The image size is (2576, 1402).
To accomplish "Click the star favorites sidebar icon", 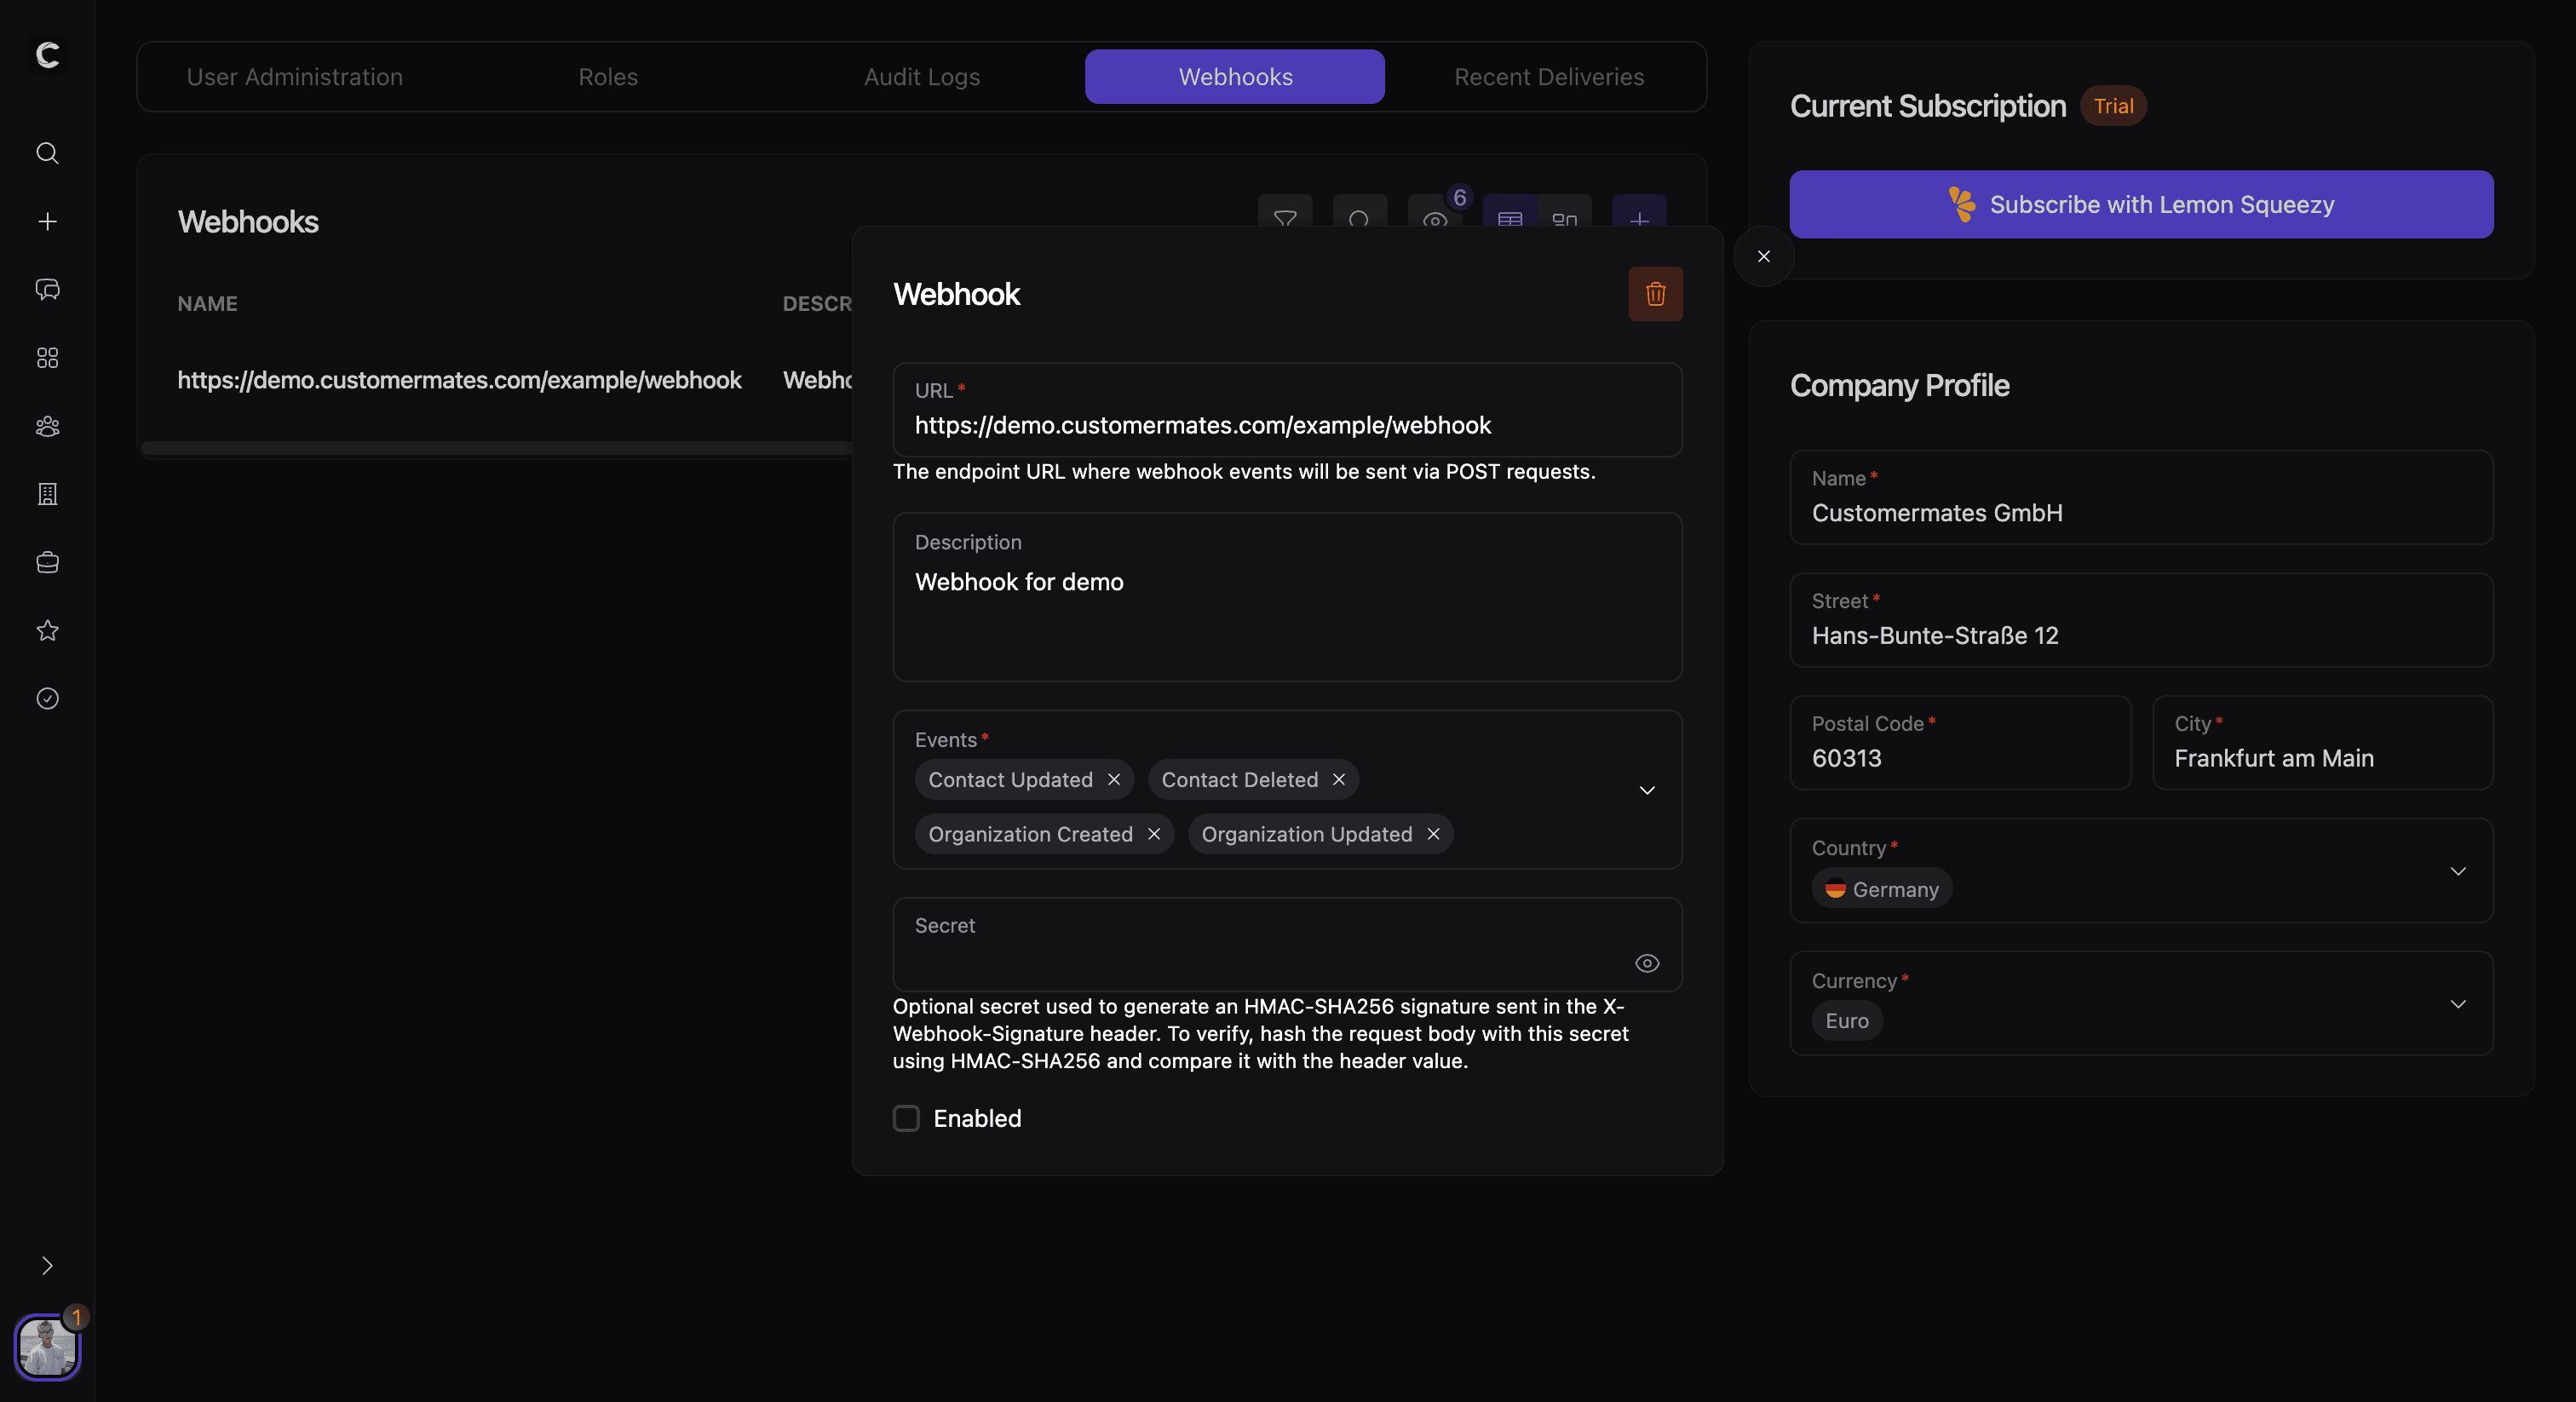I will 47,630.
